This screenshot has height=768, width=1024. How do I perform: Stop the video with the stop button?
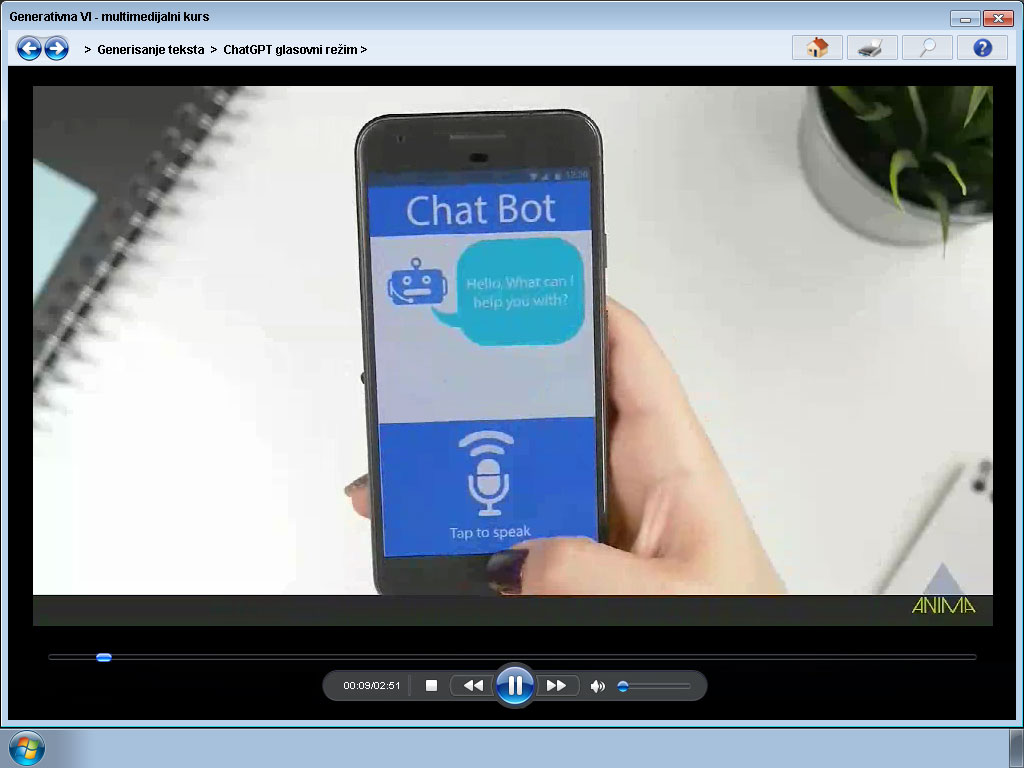click(x=432, y=686)
